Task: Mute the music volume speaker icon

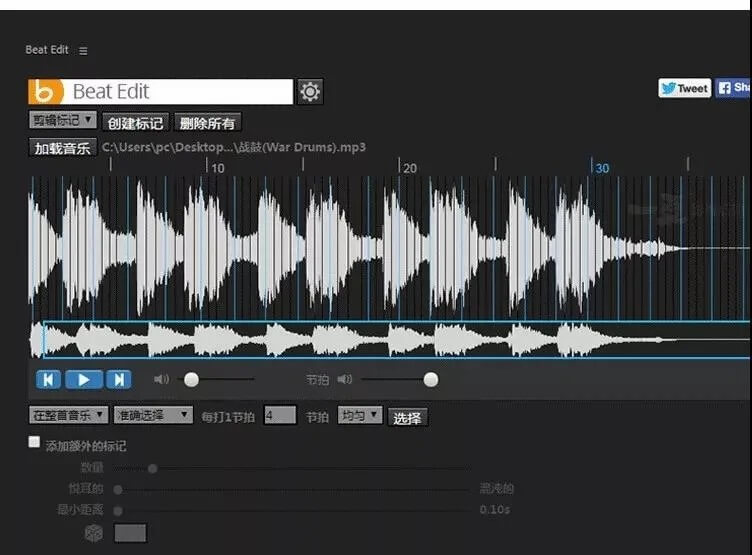Action: (x=161, y=379)
